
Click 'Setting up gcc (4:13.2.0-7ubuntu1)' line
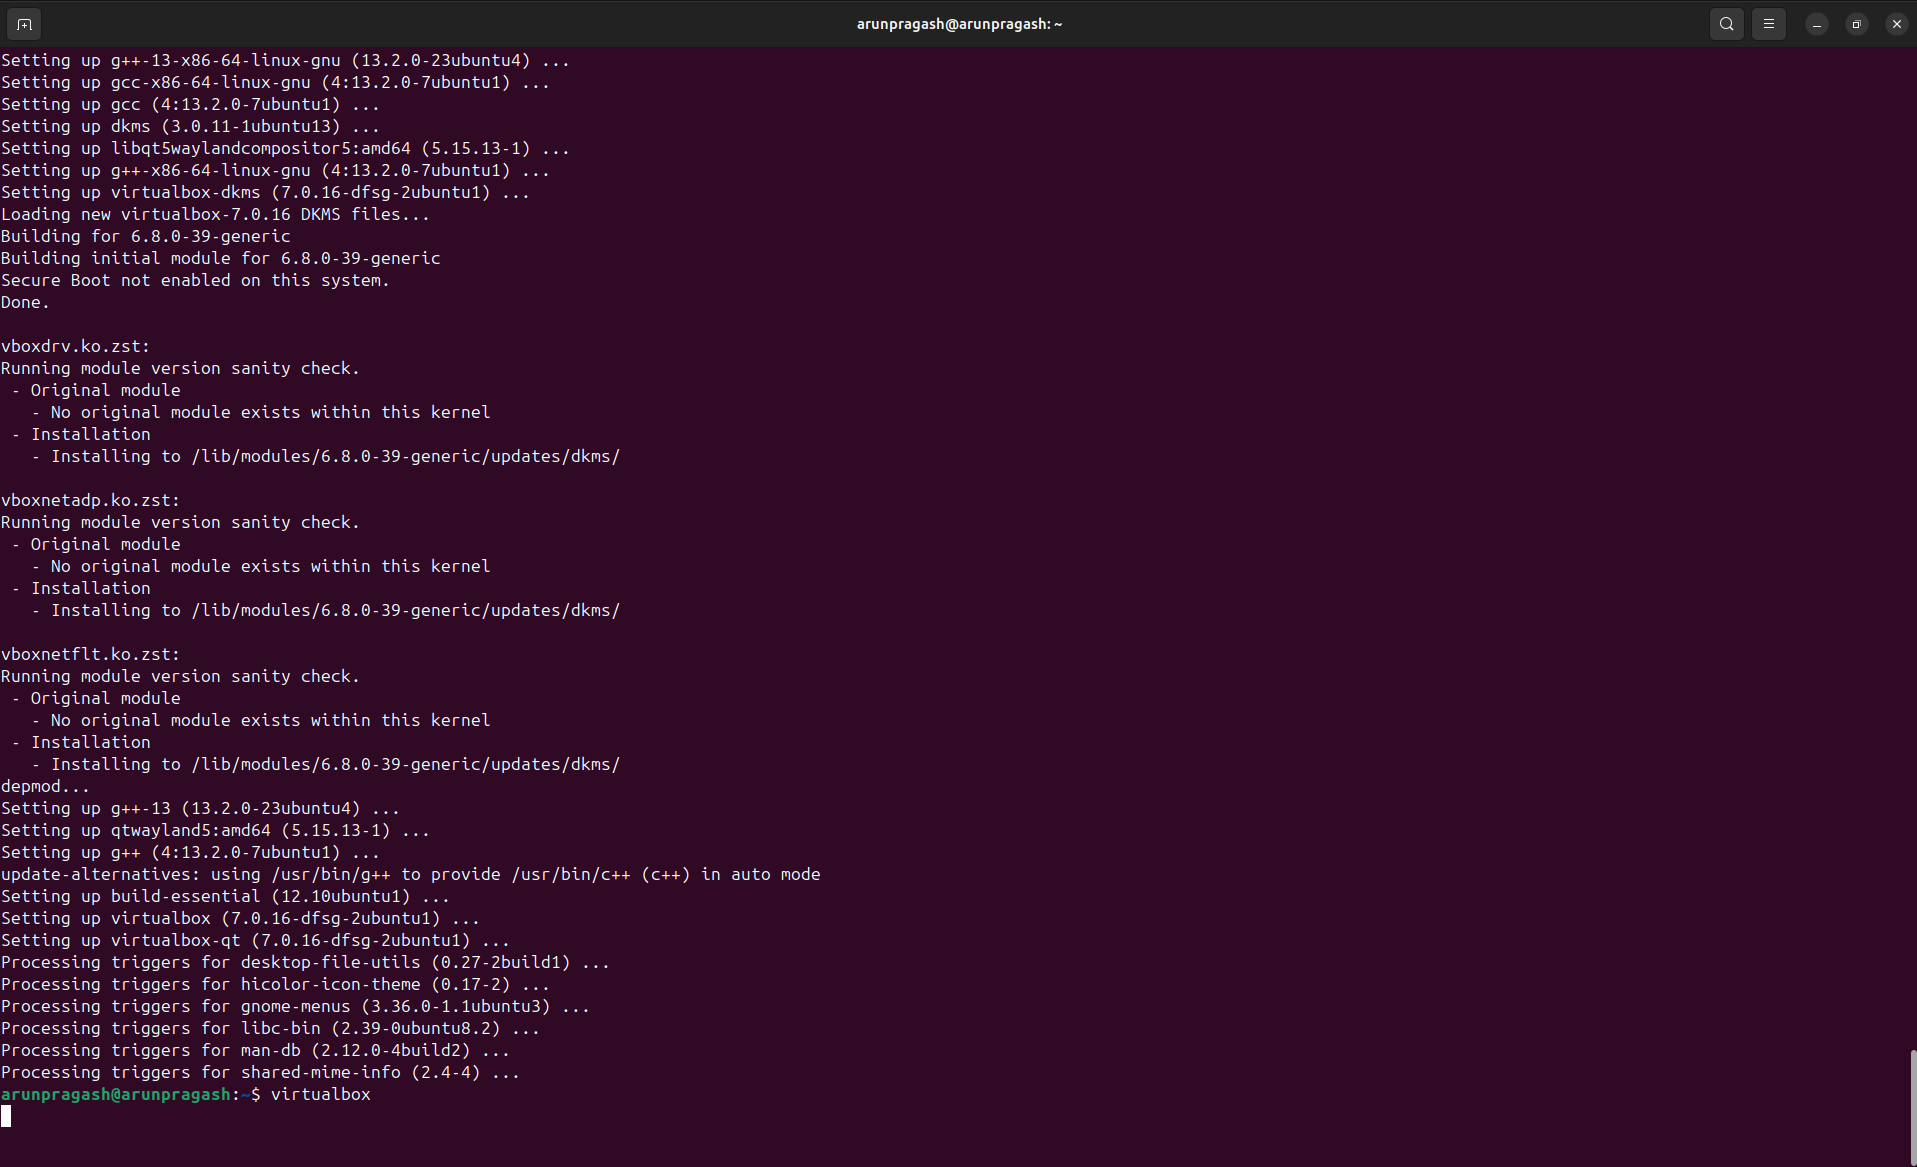point(190,104)
